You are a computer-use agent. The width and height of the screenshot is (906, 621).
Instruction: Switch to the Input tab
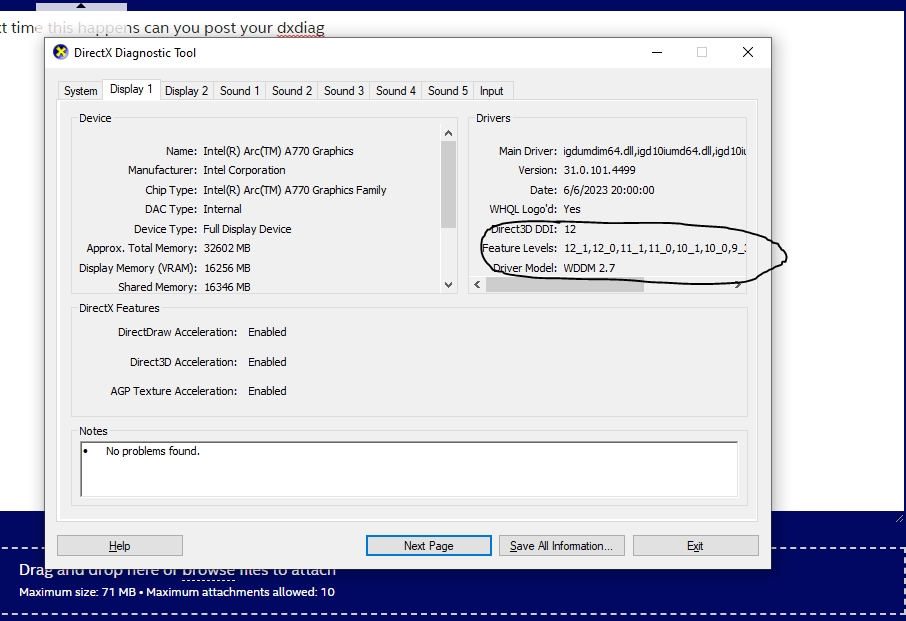tap(492, 90)
